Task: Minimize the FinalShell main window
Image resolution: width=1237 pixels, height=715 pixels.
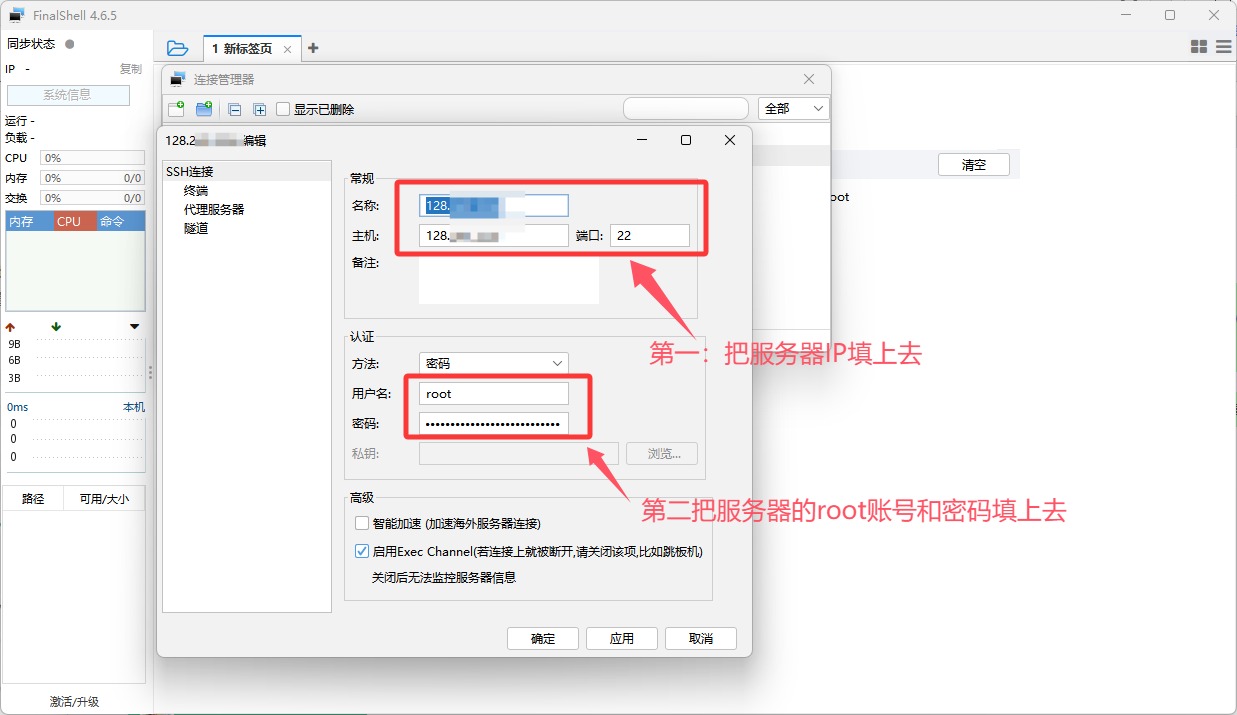Action: coord(1124,15)
